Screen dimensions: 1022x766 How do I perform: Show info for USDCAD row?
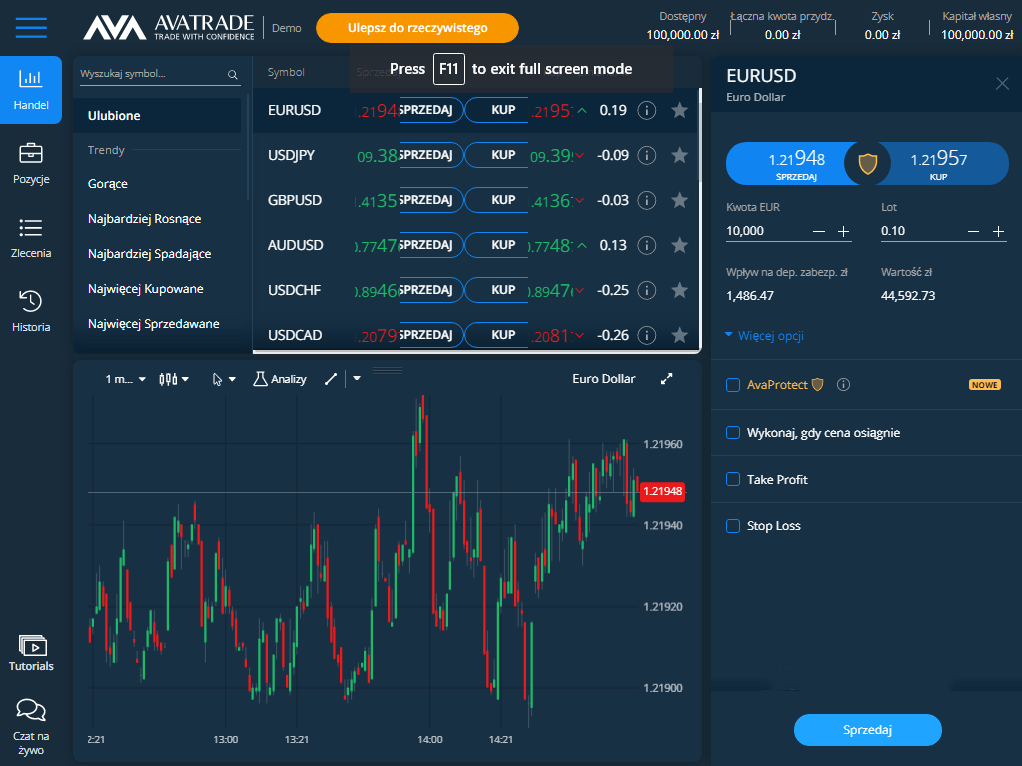click(x=646, y=335)
